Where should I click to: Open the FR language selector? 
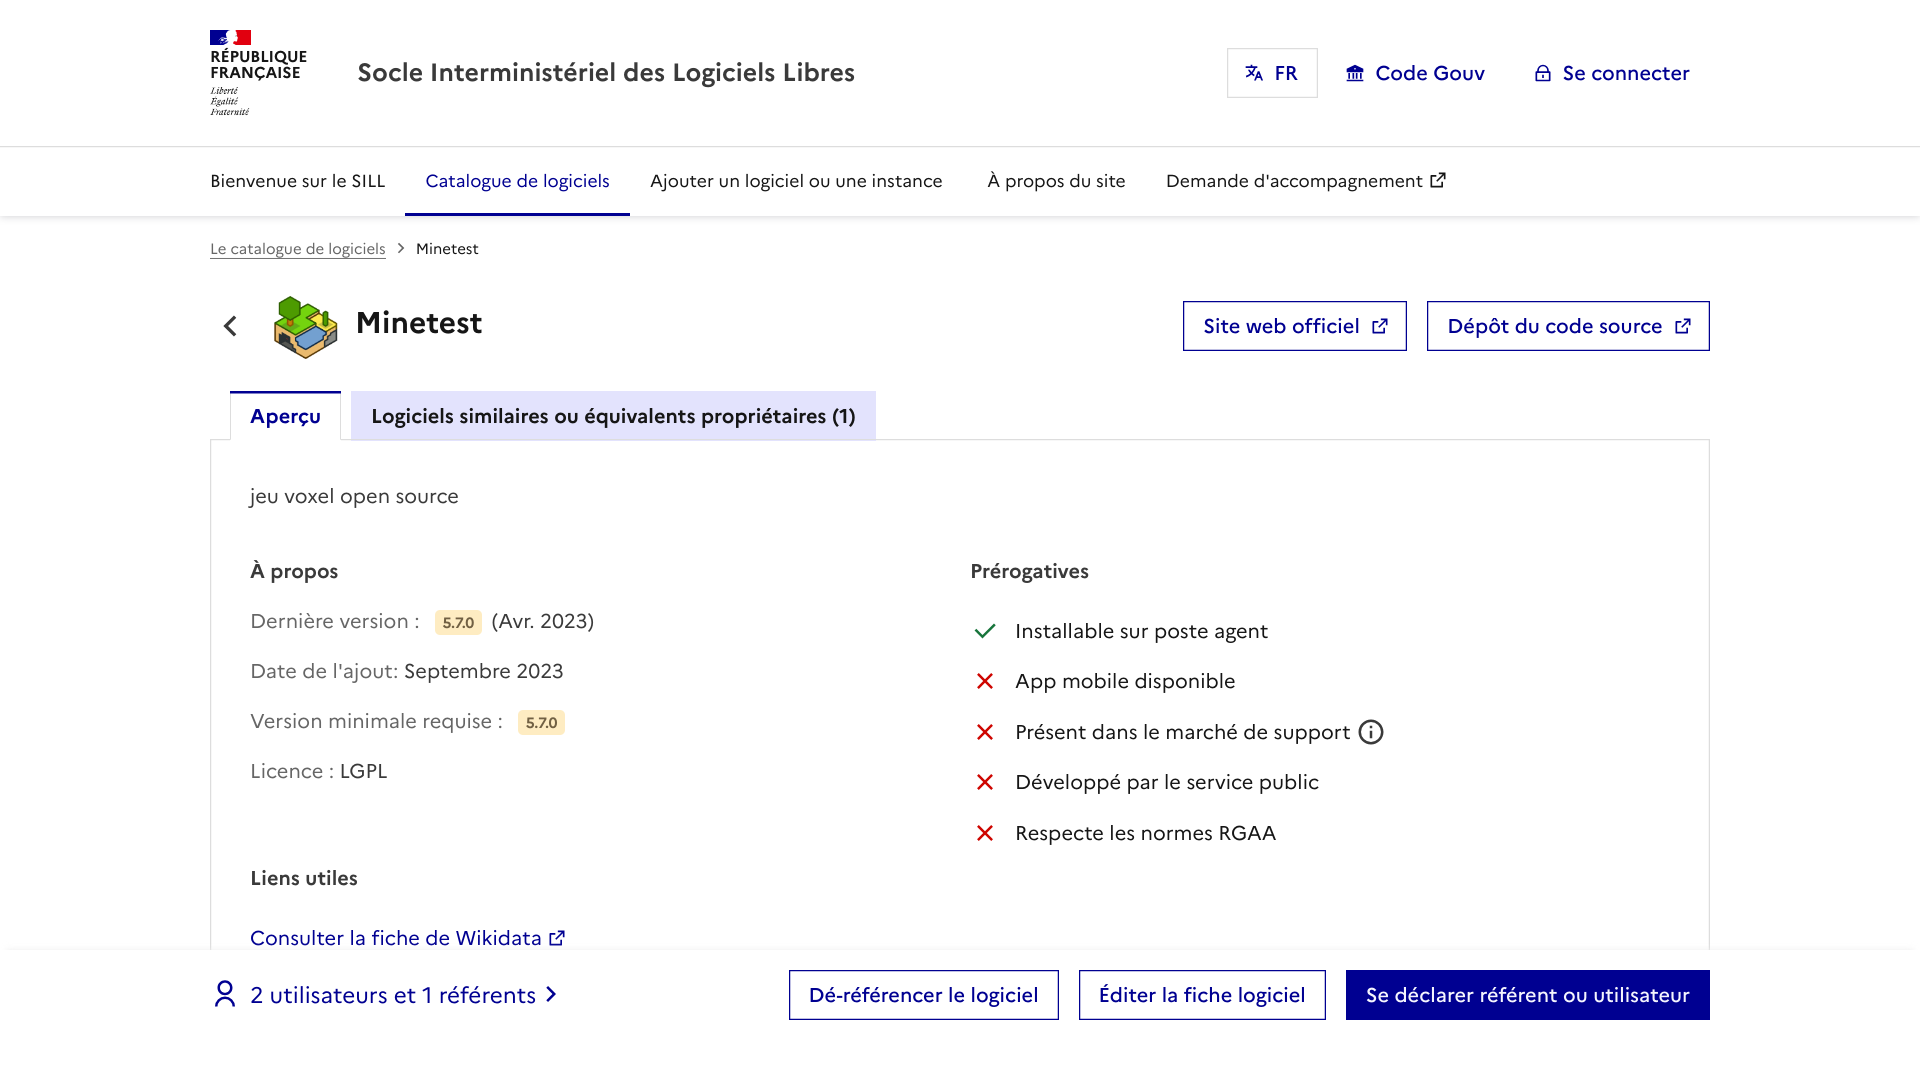pos(1272,73)
